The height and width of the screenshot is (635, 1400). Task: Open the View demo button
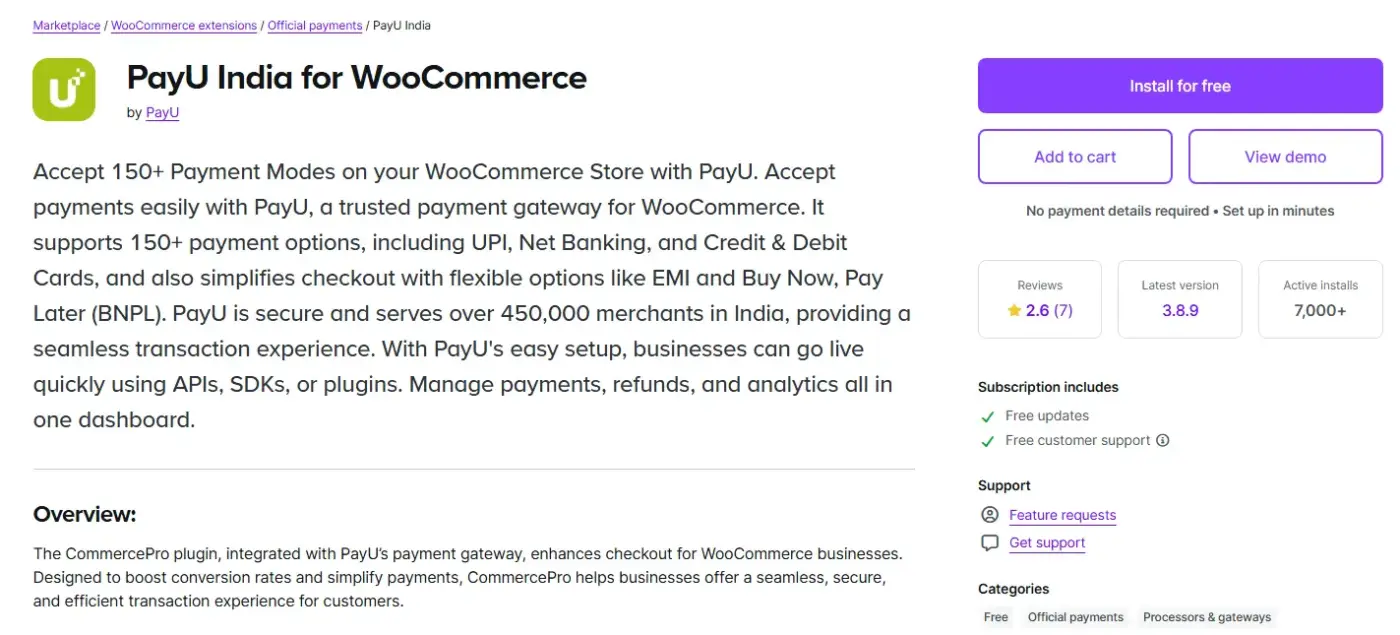click(1285, 157)
